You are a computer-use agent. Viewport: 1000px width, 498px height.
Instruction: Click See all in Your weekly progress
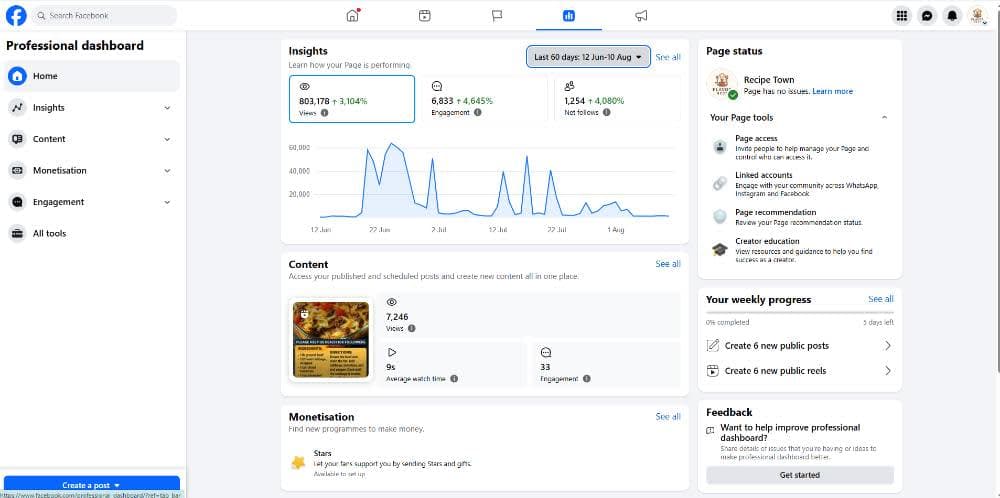[881, 299]
